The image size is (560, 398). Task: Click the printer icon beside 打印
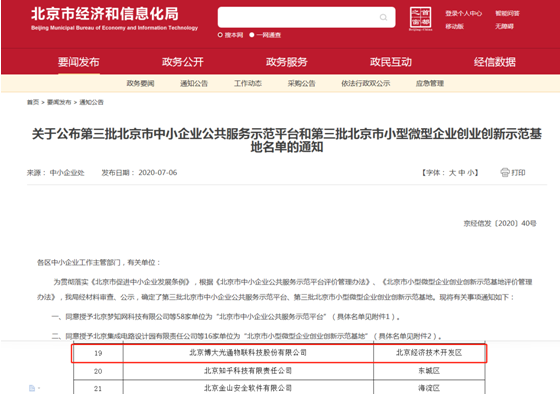[504, 173]
